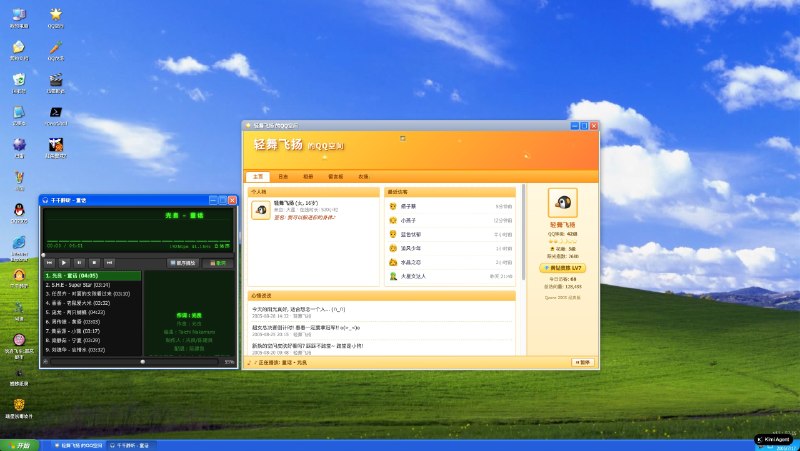Stop playback with the square stop button

(x=94, y=263)
